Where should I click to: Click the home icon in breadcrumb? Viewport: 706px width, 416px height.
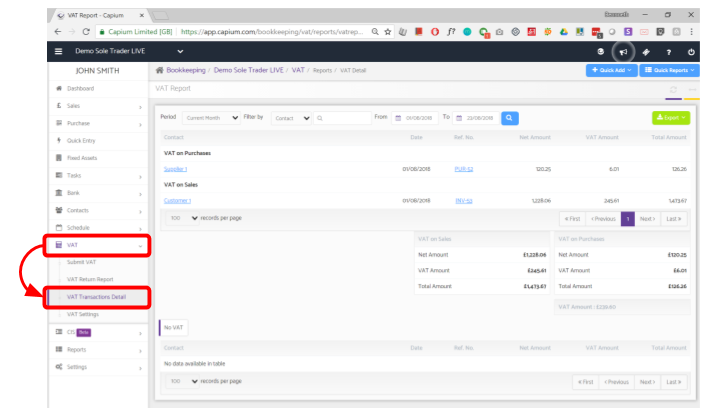pyautogui.click(x=159, y=70)
